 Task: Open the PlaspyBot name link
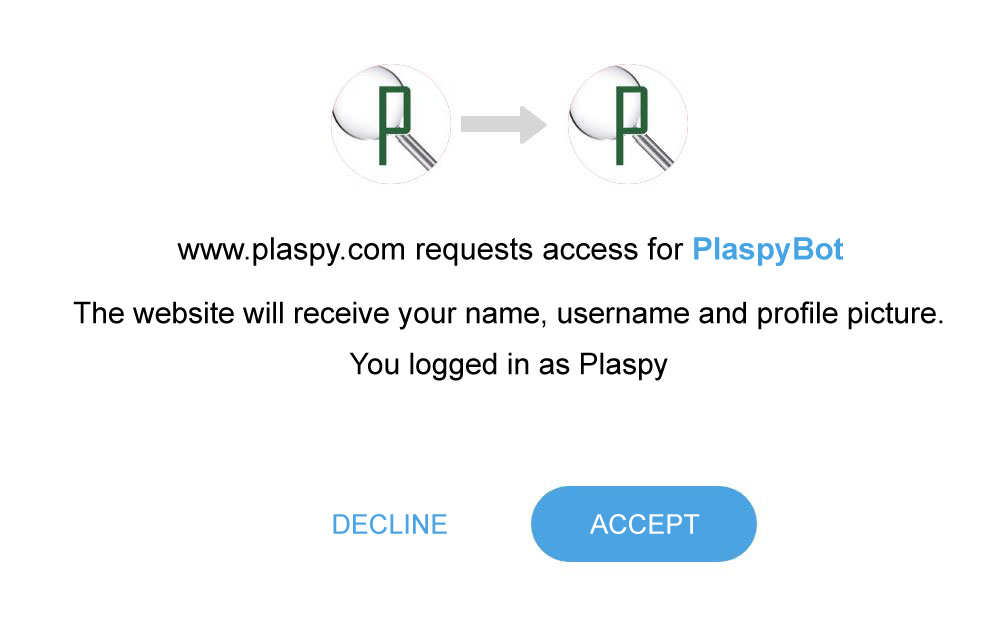point(769,248)
